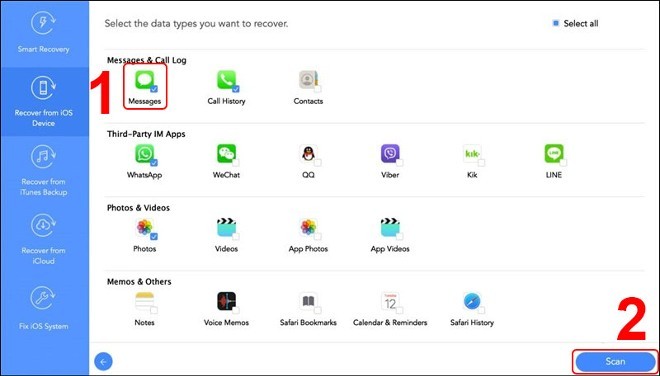Click the Viber icon
660x376 pixels.
pyautogui.click(x=390, y=154)
